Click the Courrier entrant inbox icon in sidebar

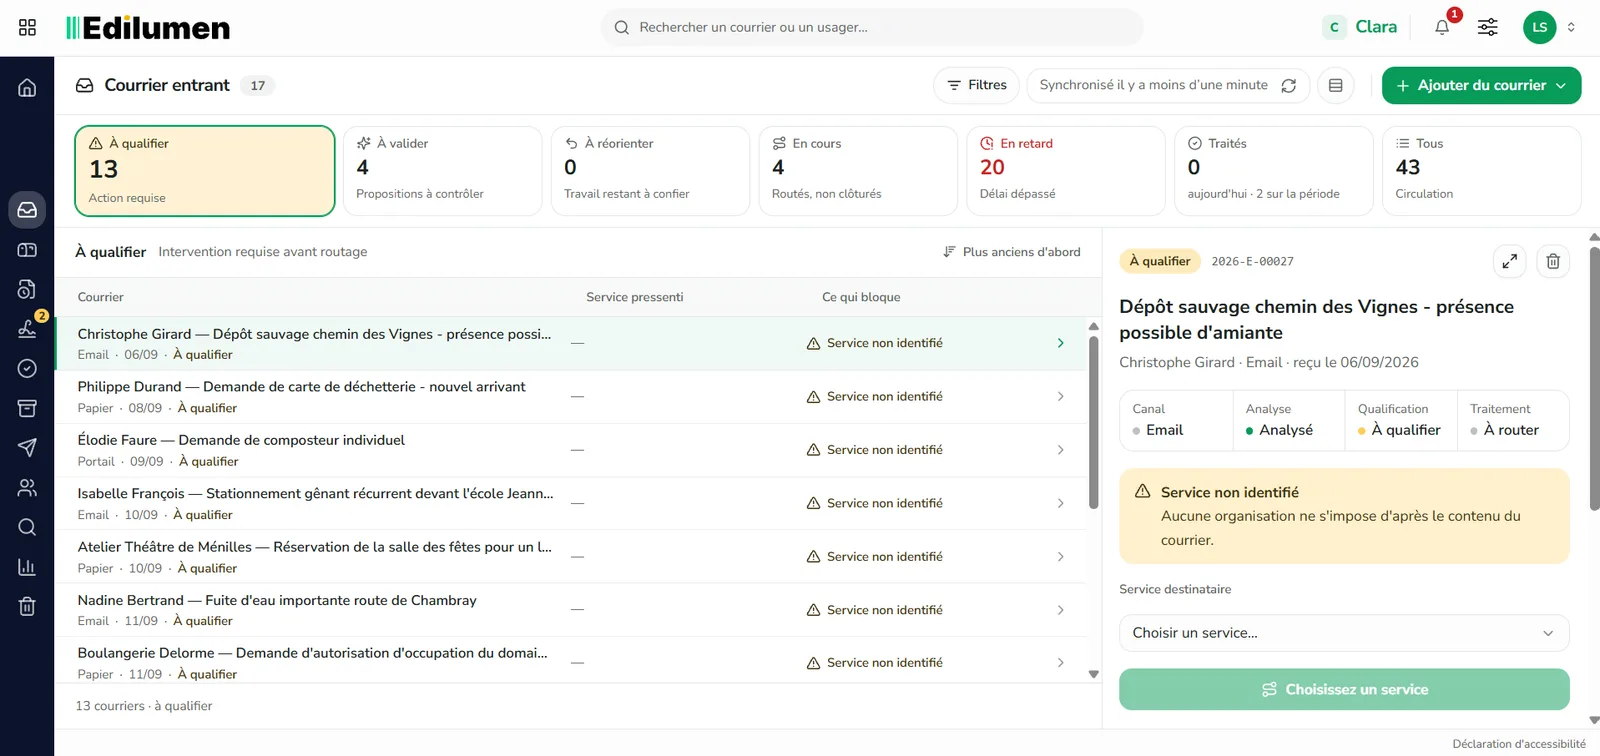27,210
